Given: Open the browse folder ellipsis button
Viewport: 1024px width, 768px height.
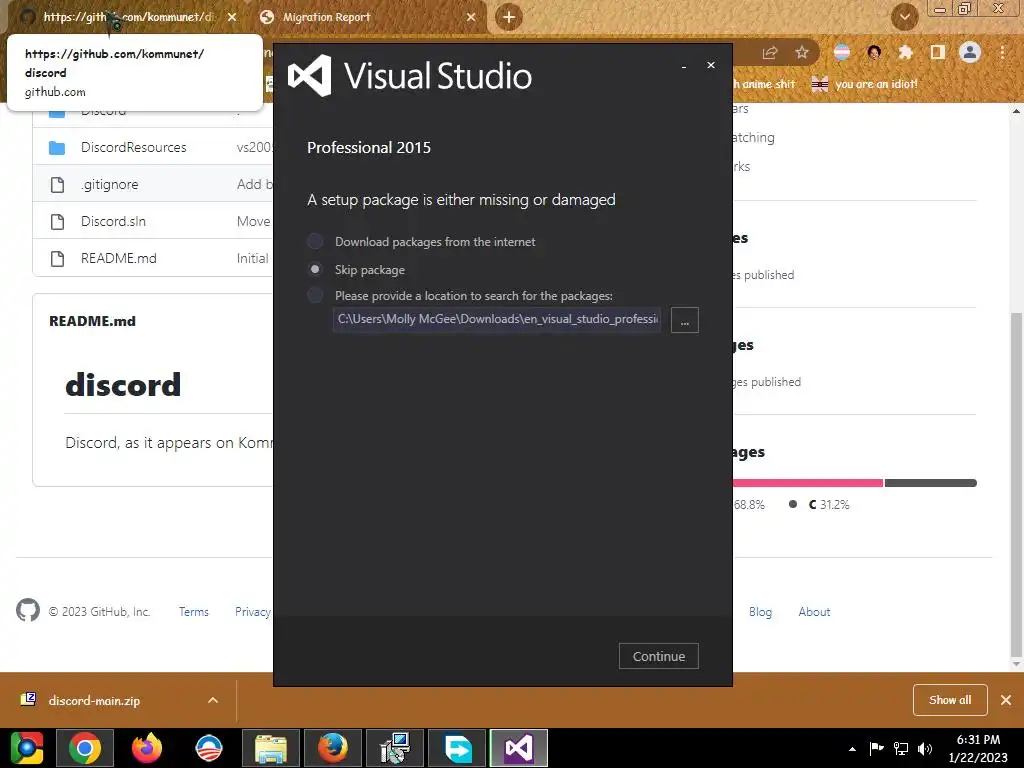Looking at the screenshot, I should 684,320.
